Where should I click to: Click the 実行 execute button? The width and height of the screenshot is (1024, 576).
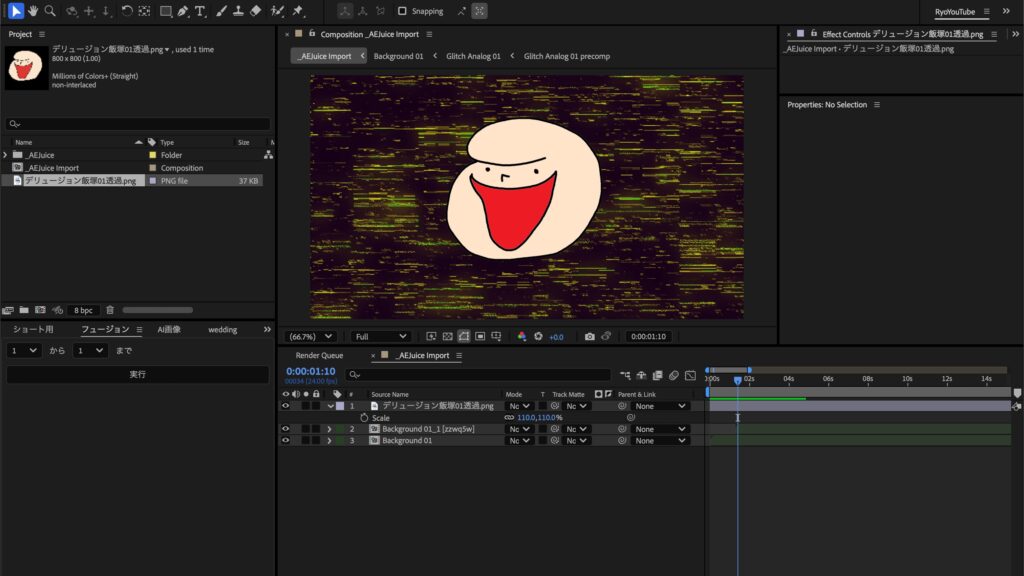(x=138, y=374)
